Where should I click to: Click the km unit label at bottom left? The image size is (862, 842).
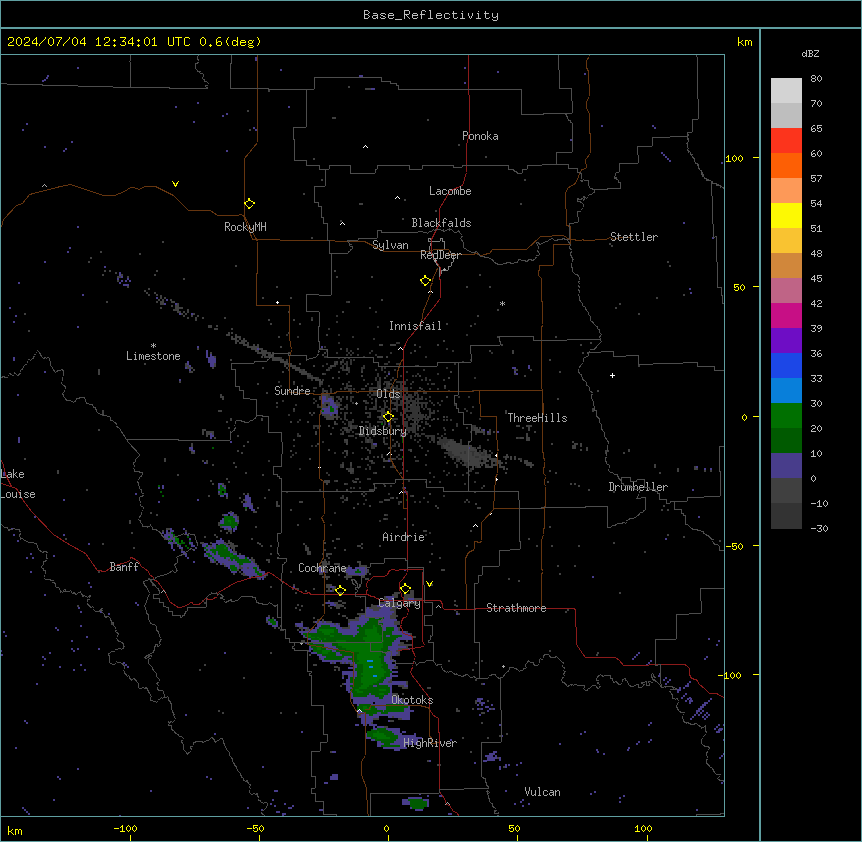pos(15,831)
